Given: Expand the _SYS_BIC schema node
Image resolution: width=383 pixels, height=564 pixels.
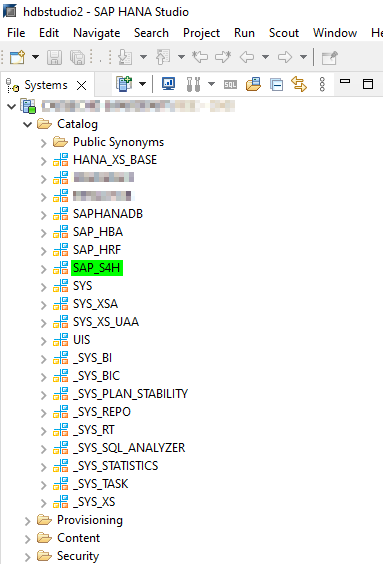Looking at the screenshot, I should pos(44,377).
